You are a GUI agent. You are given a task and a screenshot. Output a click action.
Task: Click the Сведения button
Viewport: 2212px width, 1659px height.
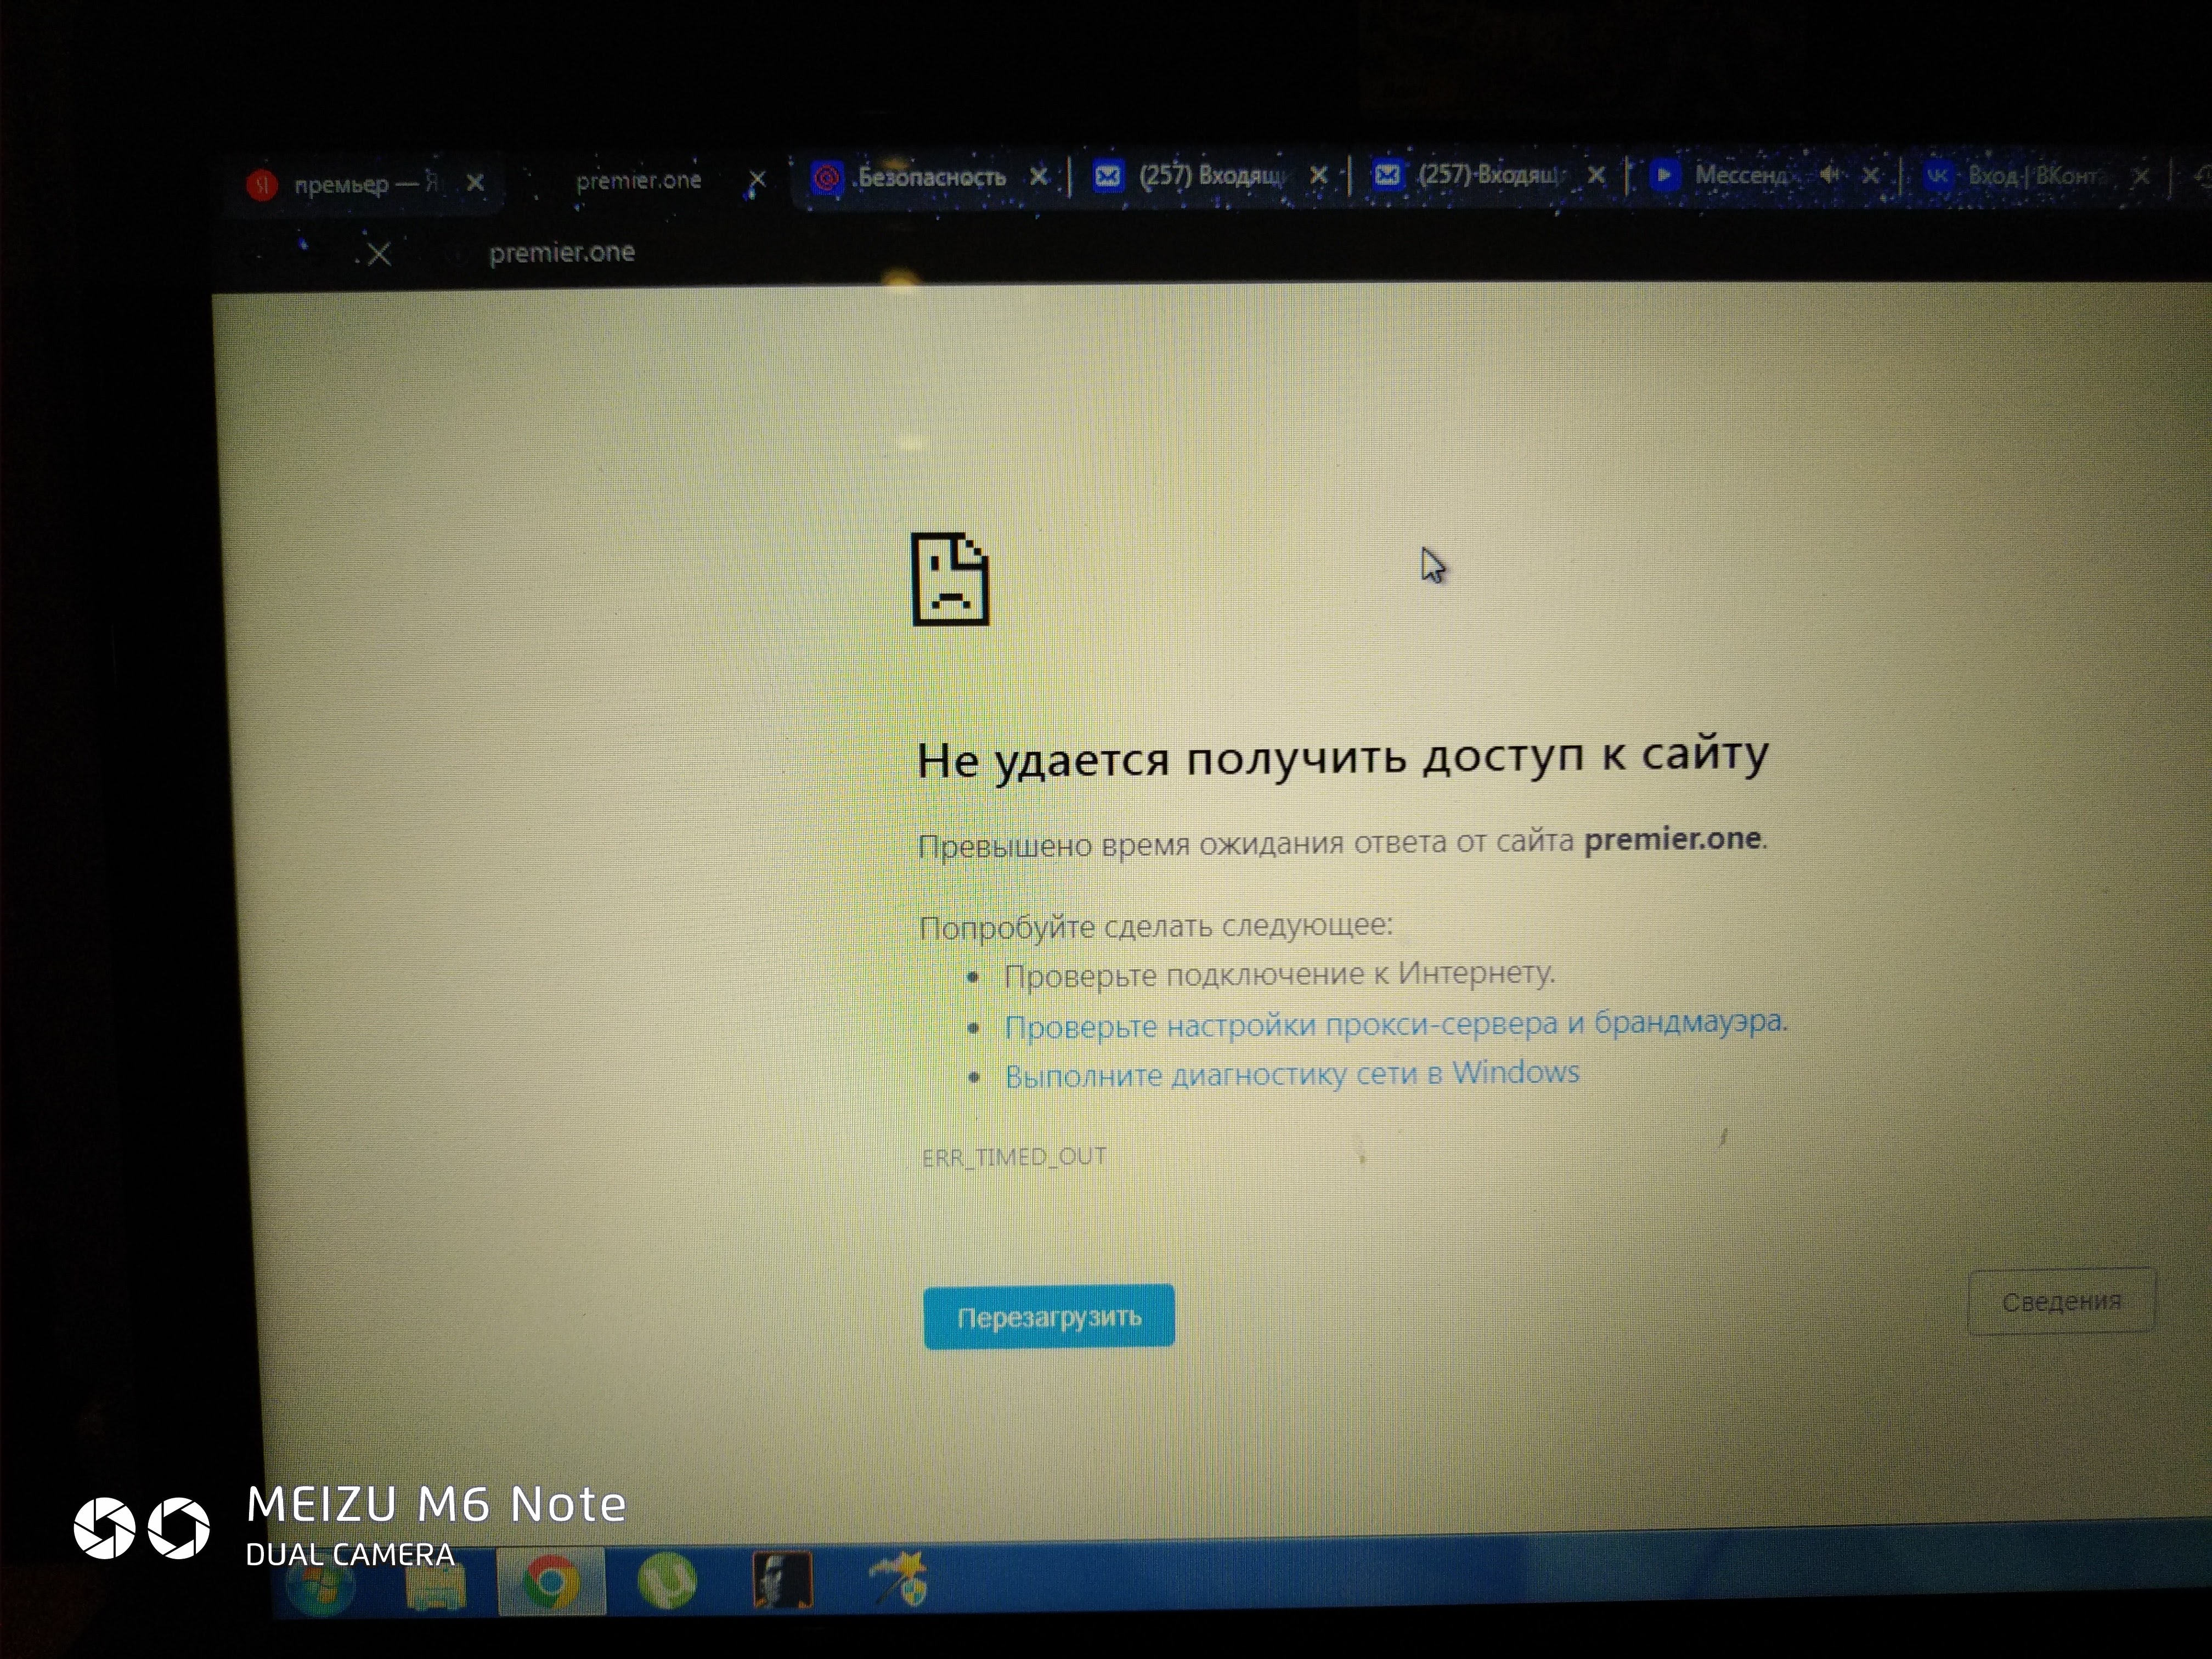pyautogui.click(x=2061, y=1301)
